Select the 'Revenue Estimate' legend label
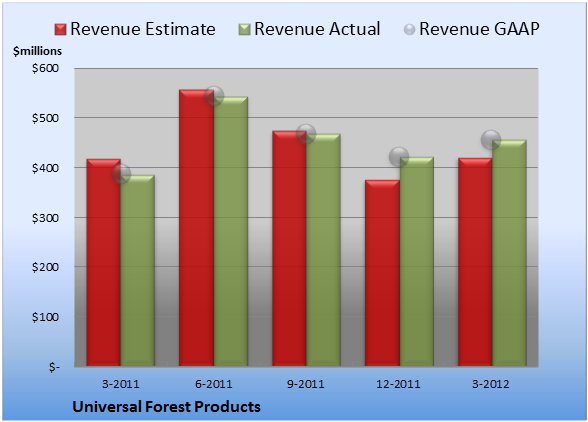This screenshot has width=588, height=422. (143, 29)
